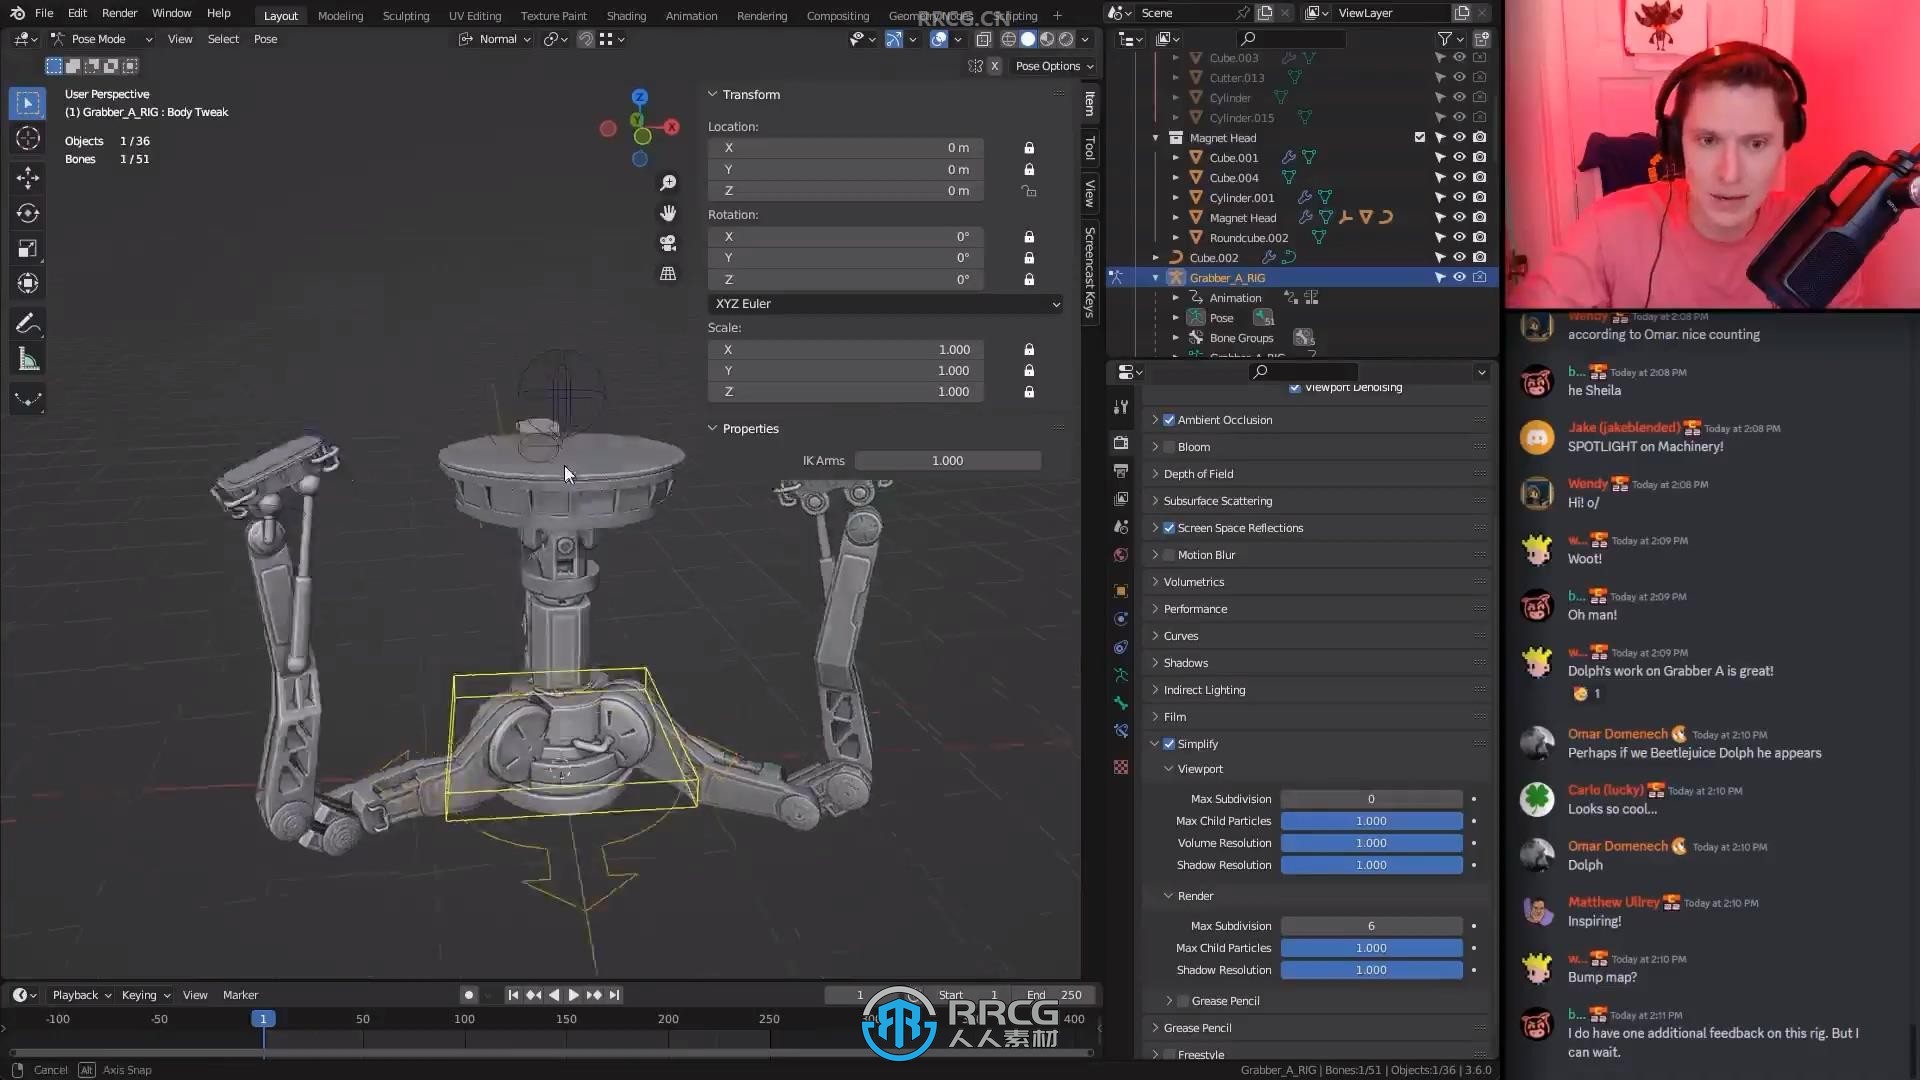Enable the Bloom checkbox
Viewport: 1920px width, 1080px height.
point(1169,447)
